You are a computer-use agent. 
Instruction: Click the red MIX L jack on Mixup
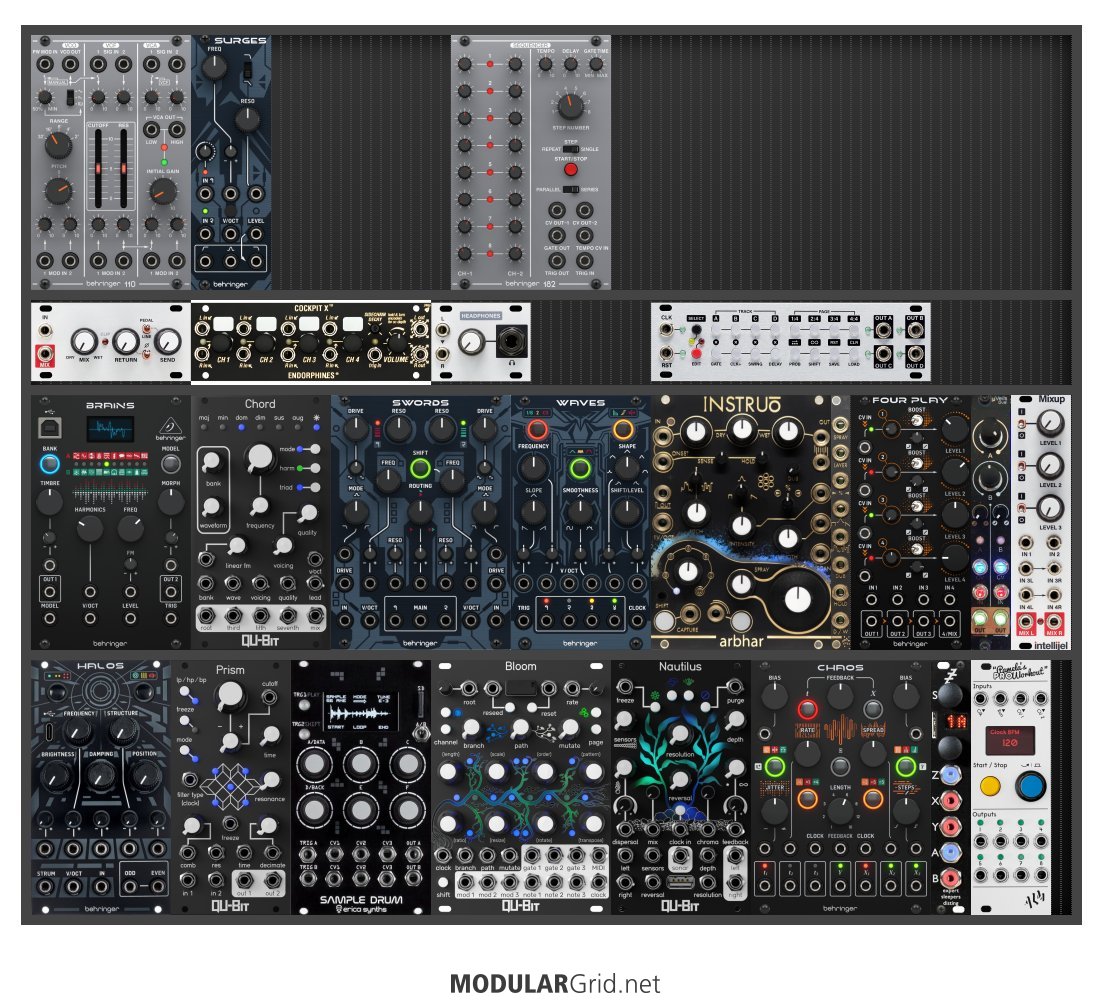tap(1025, 622)
